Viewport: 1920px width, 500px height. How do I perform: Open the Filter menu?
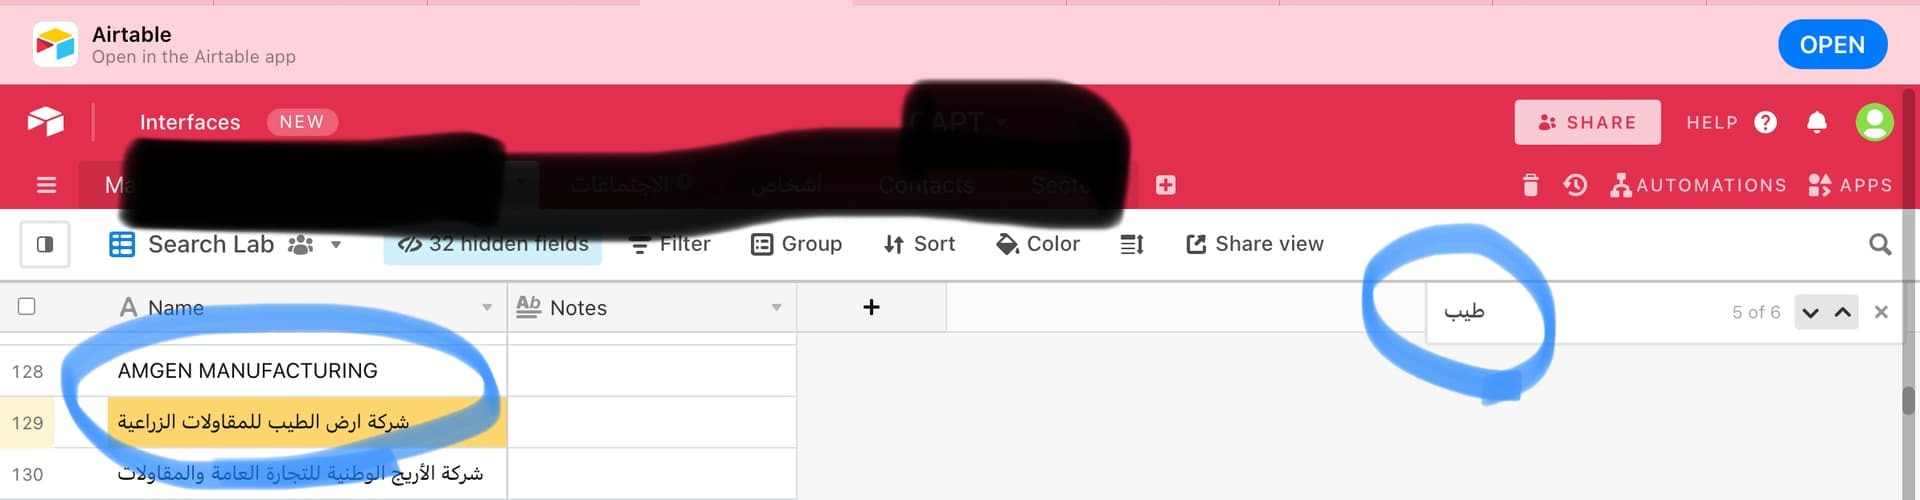pos(670,244)
